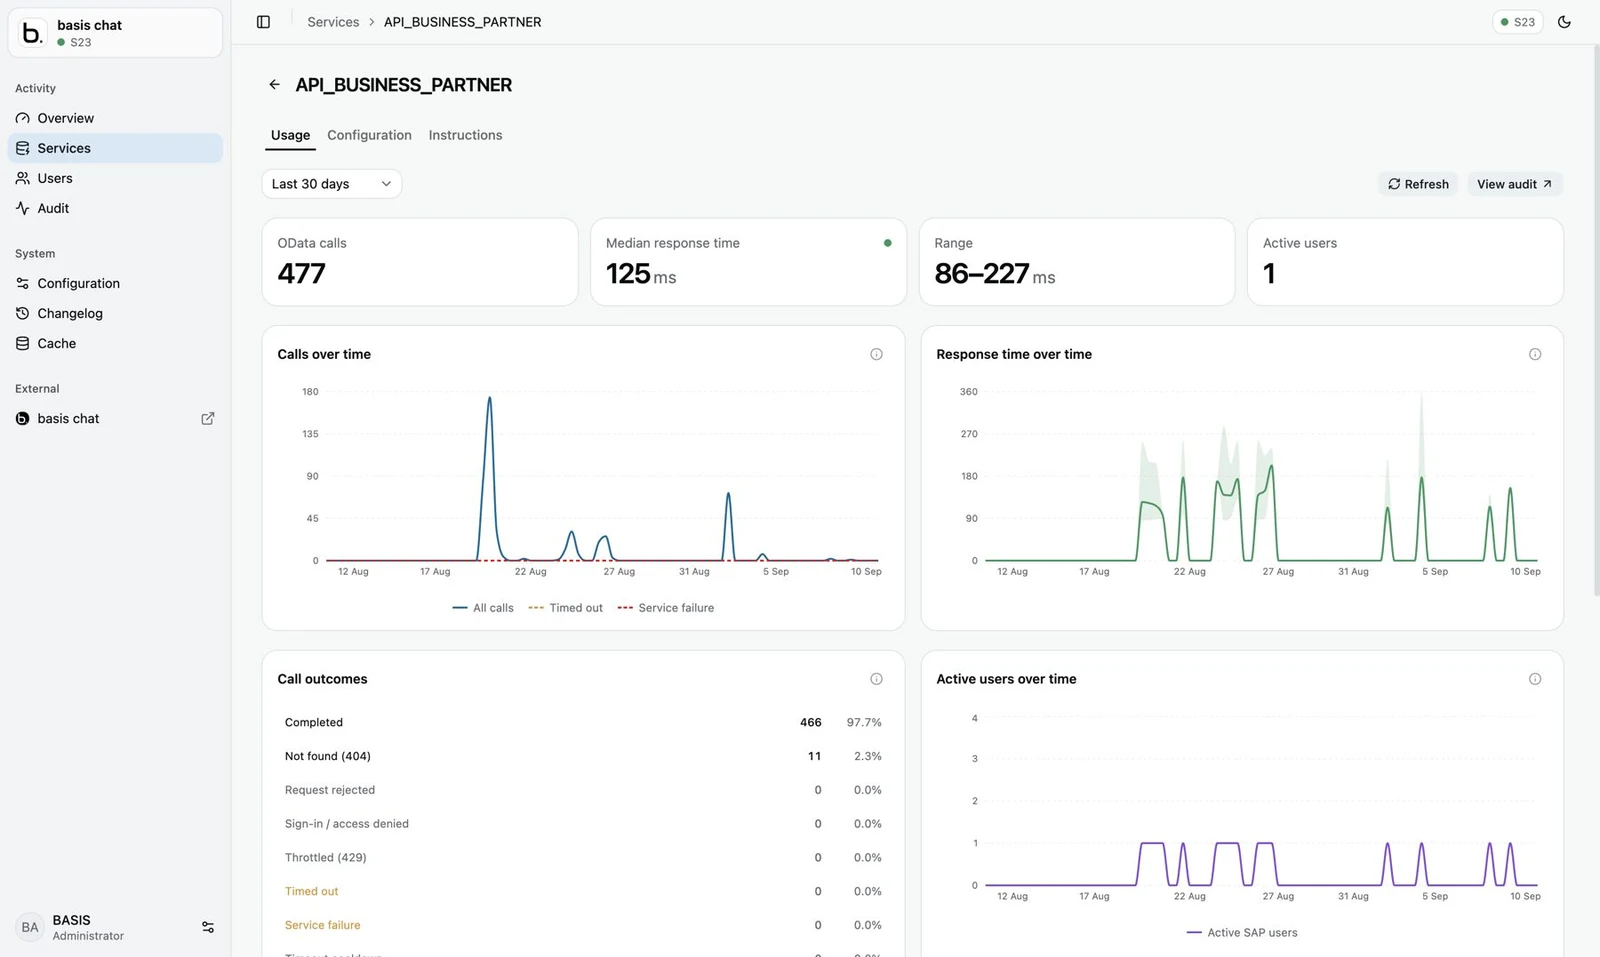Viewport: 1600px width, 957px height.
Task: Click the BA avatar in sidebar
Action: (30, 928)
